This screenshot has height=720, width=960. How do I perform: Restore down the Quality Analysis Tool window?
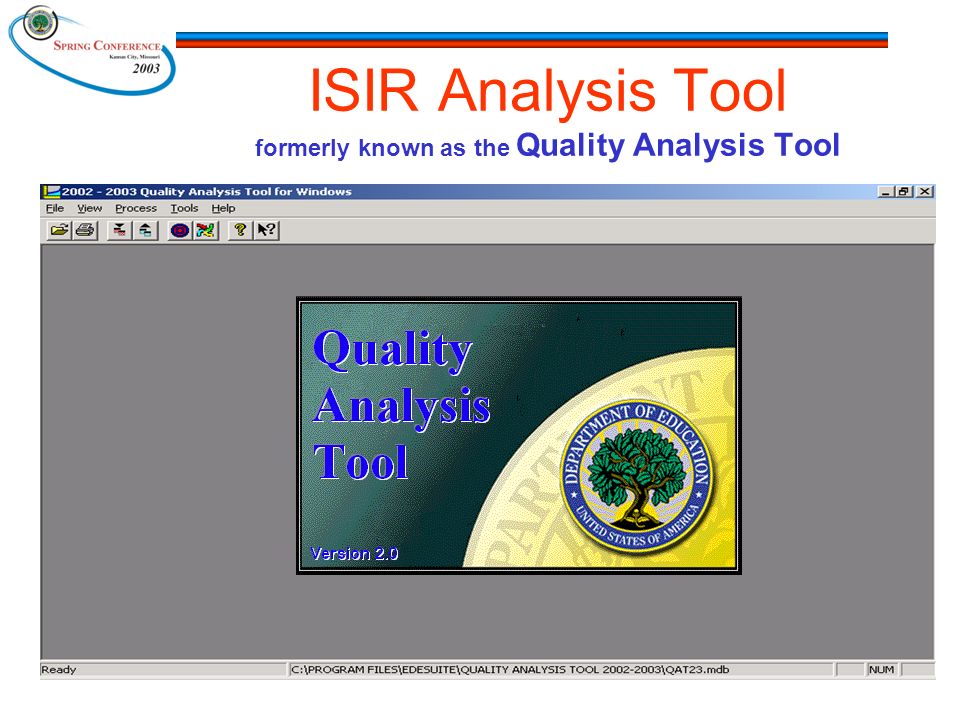(x=904, y=192)
